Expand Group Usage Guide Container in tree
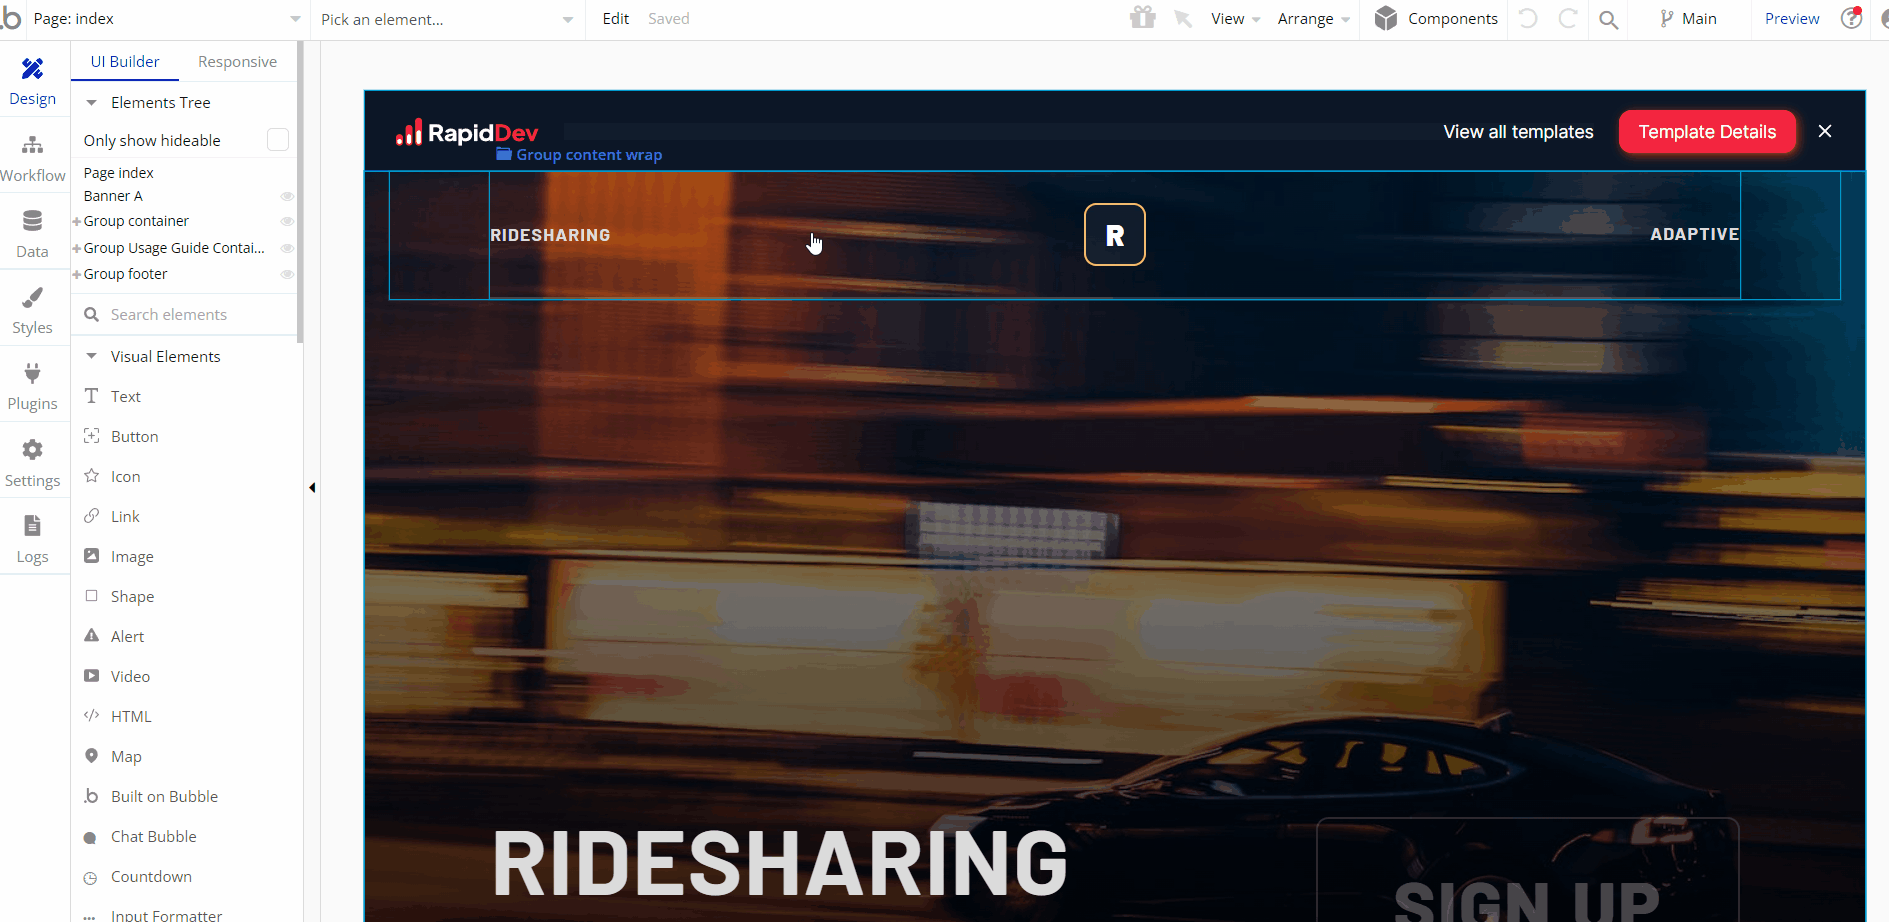 coord(77,248)
